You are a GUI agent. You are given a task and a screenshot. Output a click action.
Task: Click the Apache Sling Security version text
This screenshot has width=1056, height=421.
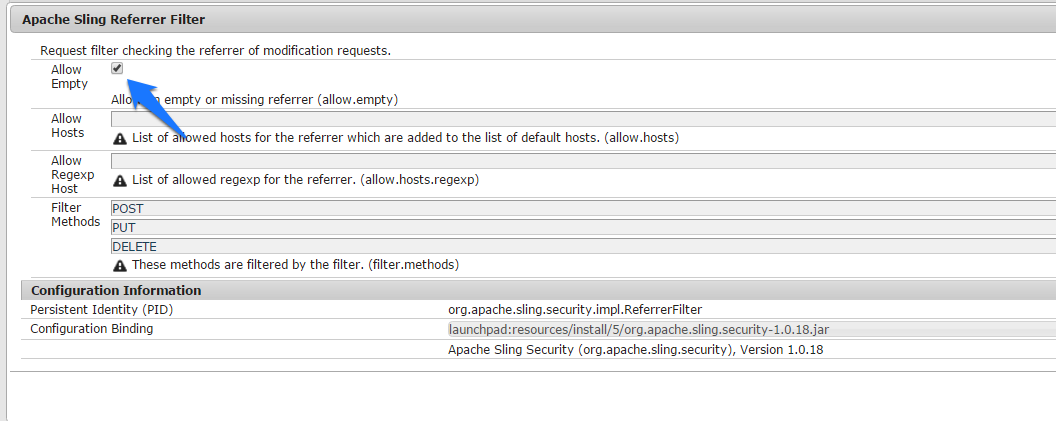click(636, 350)
